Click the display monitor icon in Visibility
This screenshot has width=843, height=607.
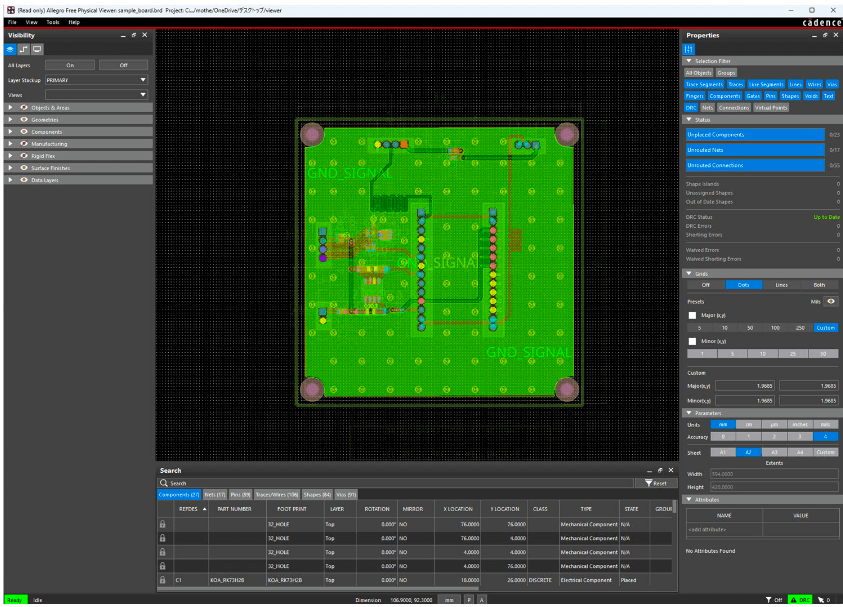[x=38, y=48]
